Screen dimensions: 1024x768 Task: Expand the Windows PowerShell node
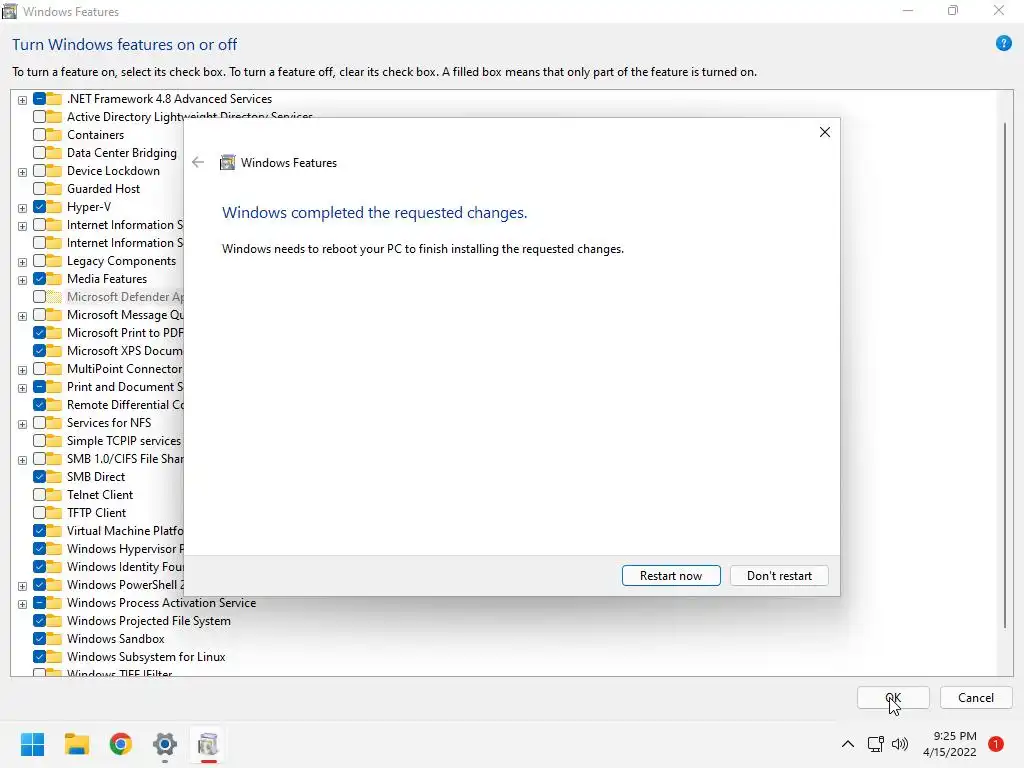(x=22, y=586)
